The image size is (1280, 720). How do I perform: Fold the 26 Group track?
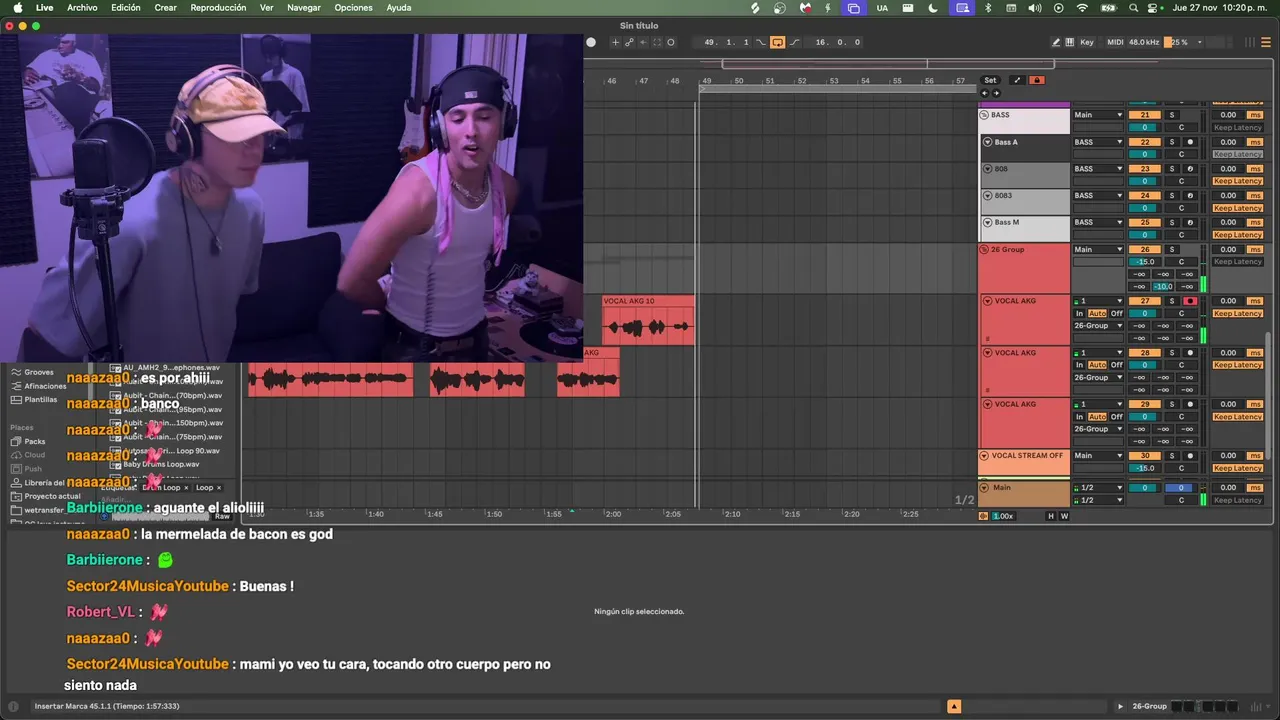(x=984, y=249)
